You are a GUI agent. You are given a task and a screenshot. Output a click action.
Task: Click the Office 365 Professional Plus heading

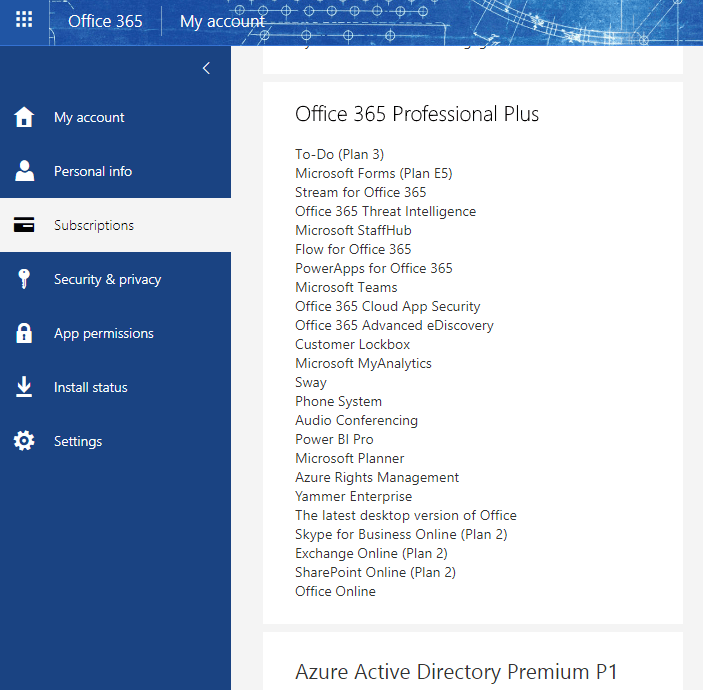click(417, 114)
